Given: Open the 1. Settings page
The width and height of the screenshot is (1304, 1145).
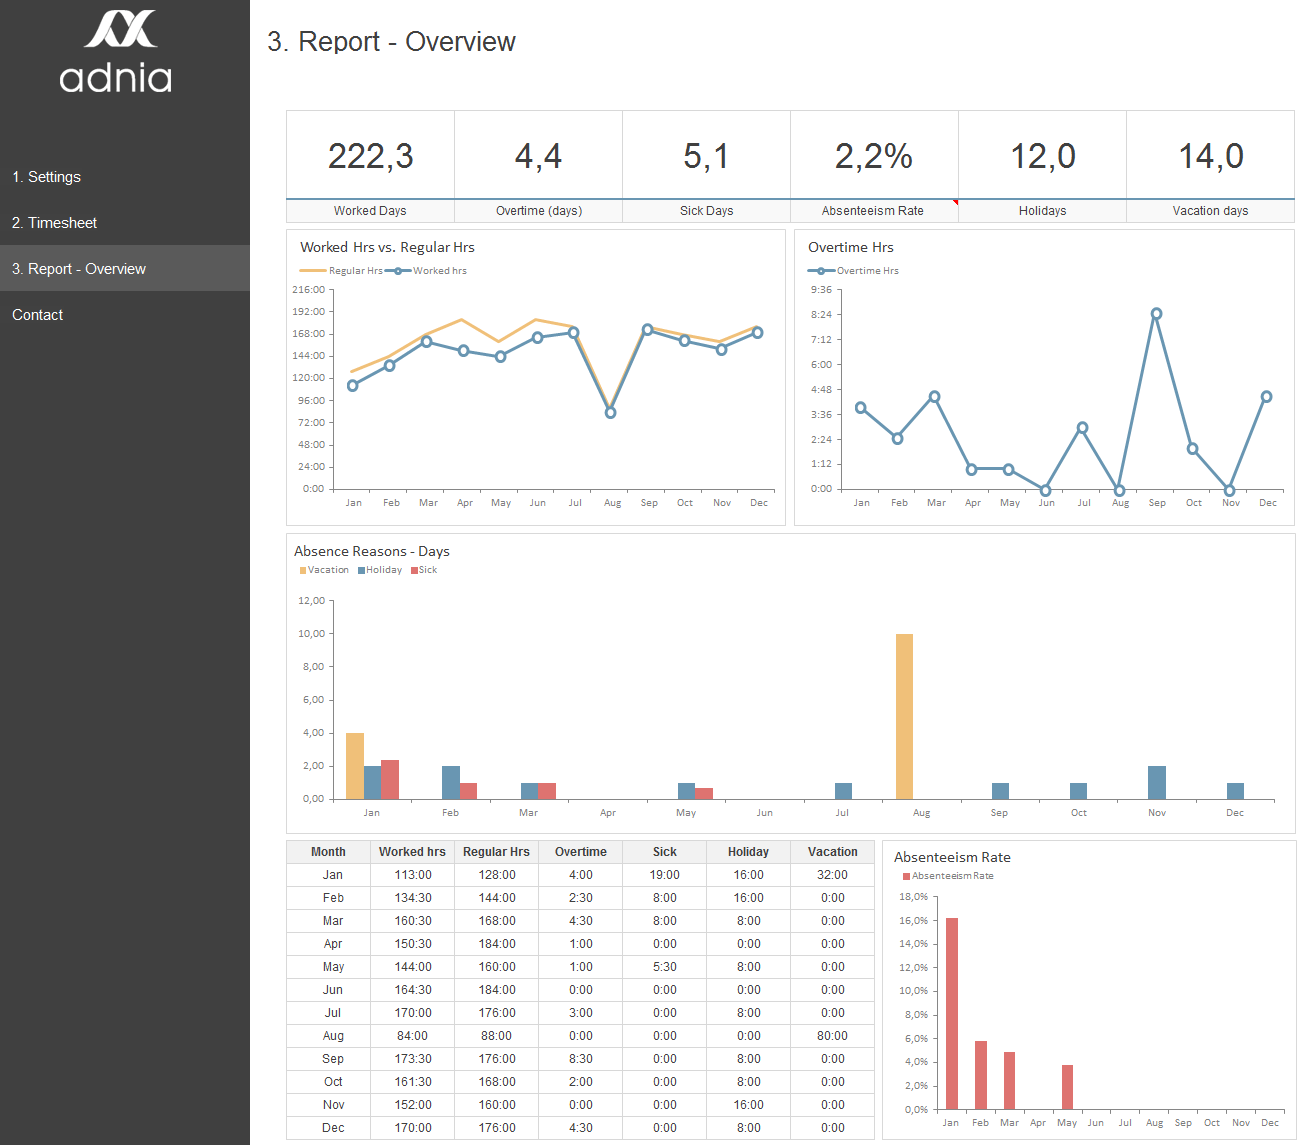Looking at the screenshot, I should click(46, 176).
